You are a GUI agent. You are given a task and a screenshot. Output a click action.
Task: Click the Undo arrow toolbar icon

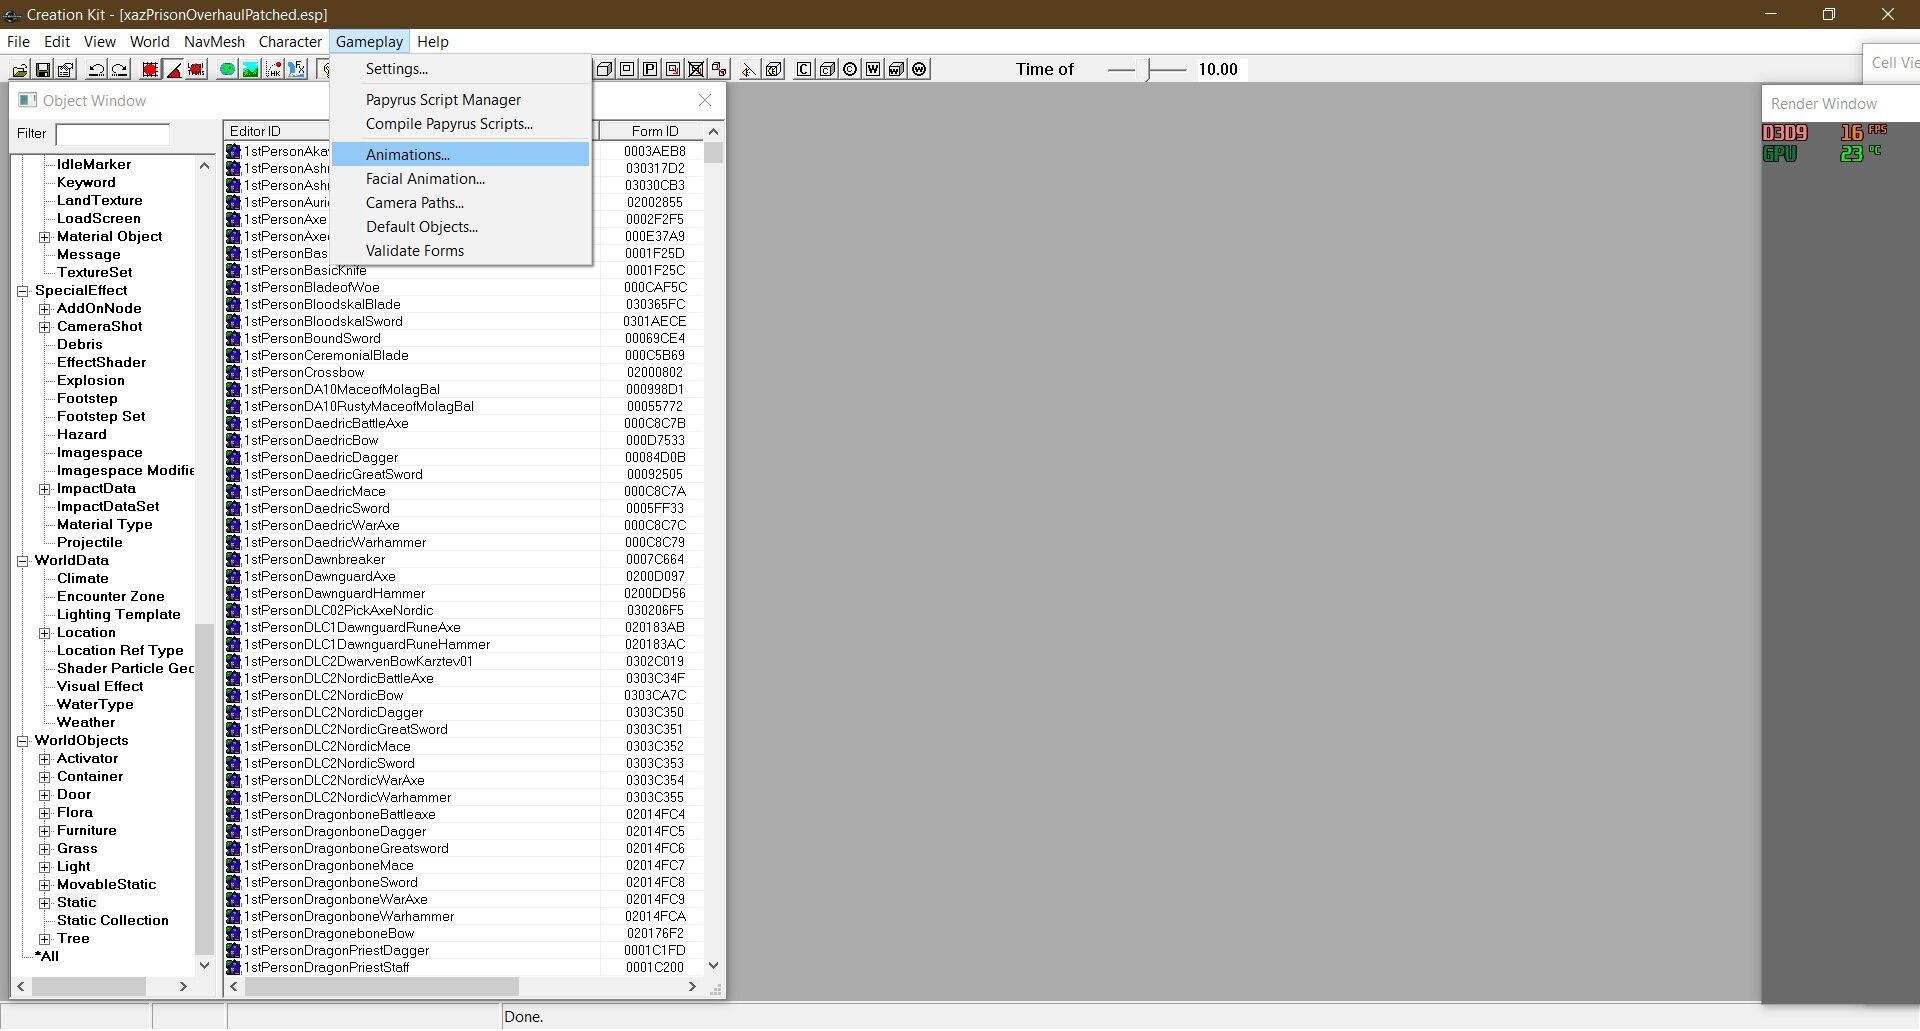click(x=96, y=69)
